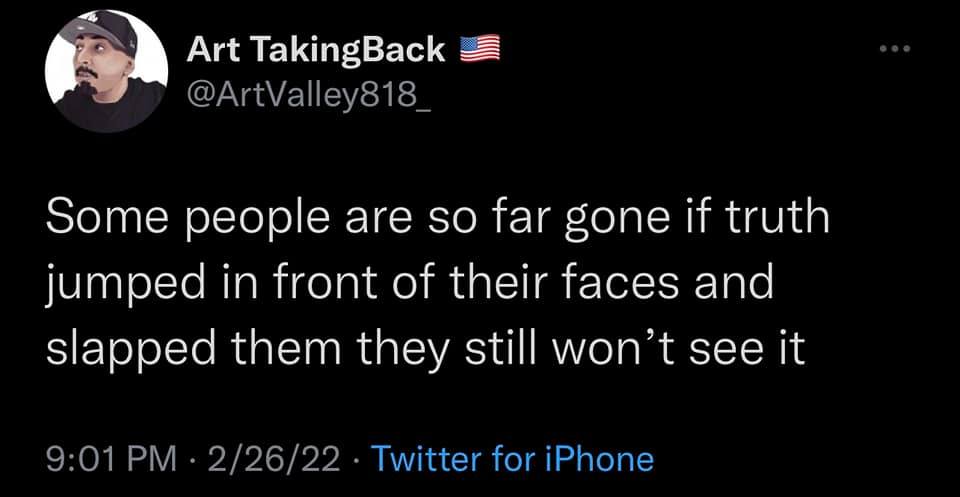Open the circular profile avatar picture
960x497 pixels.
[x=106, y=75]
